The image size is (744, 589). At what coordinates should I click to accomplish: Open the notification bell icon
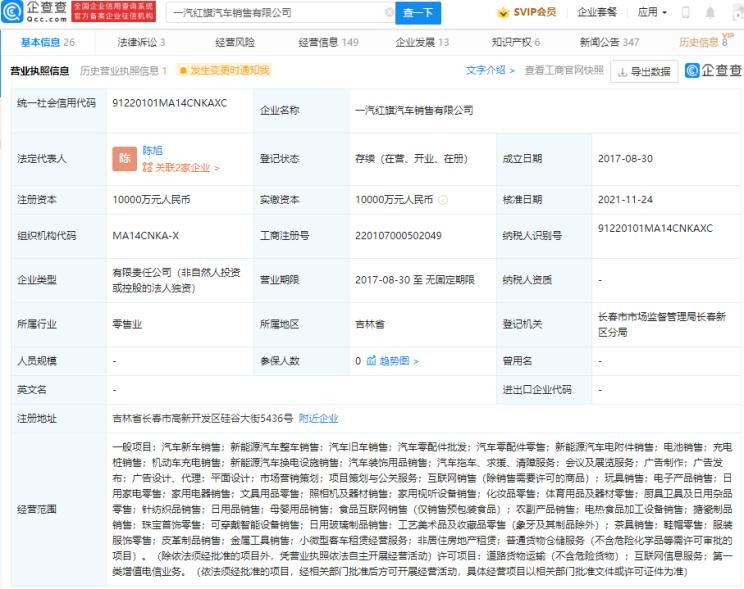712,12
